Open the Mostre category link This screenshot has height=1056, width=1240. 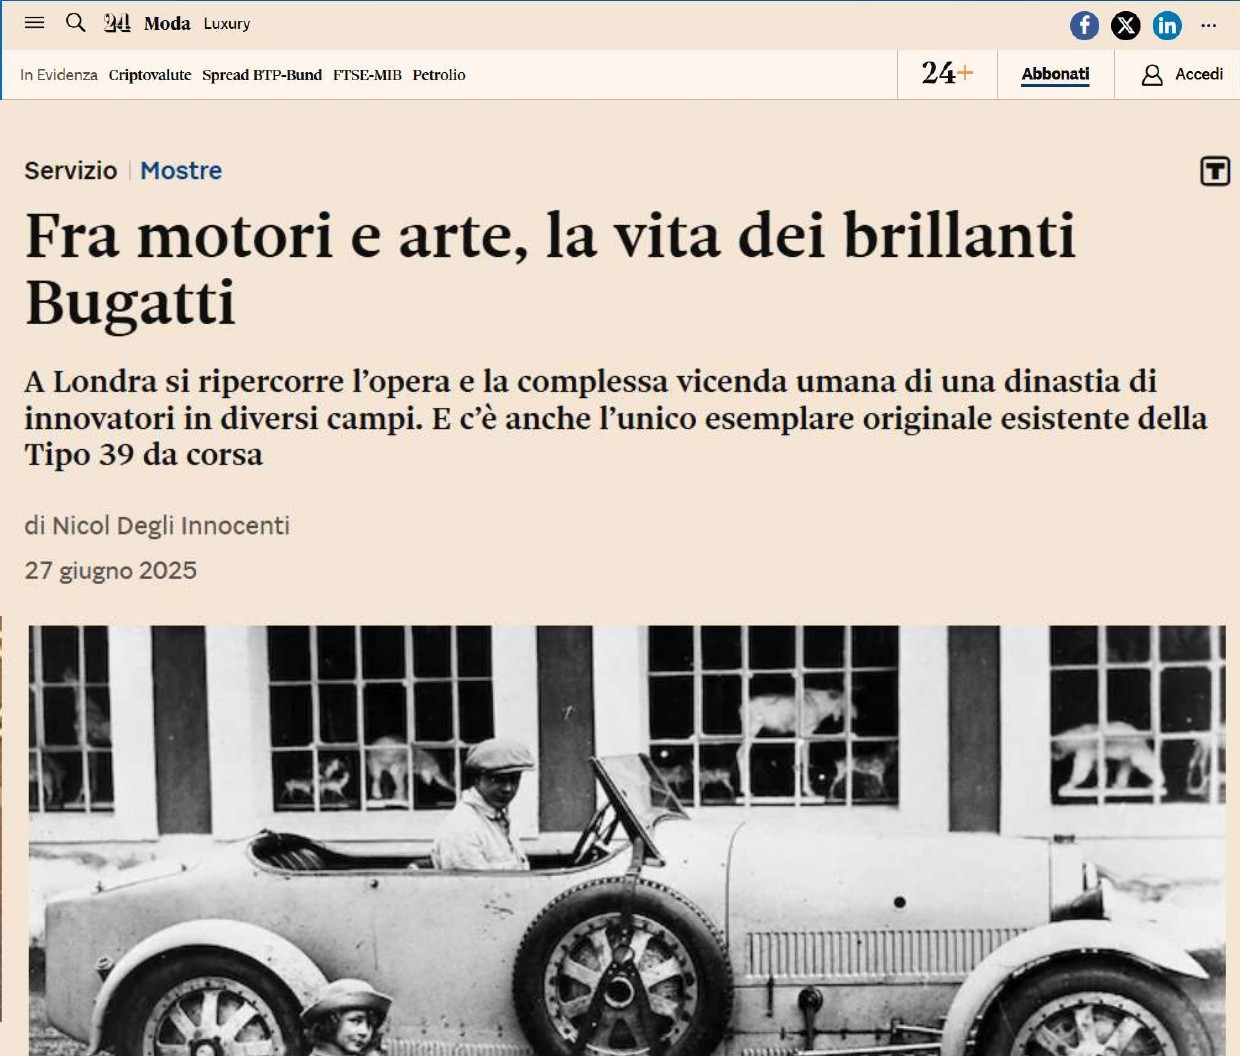click(181, 171)
